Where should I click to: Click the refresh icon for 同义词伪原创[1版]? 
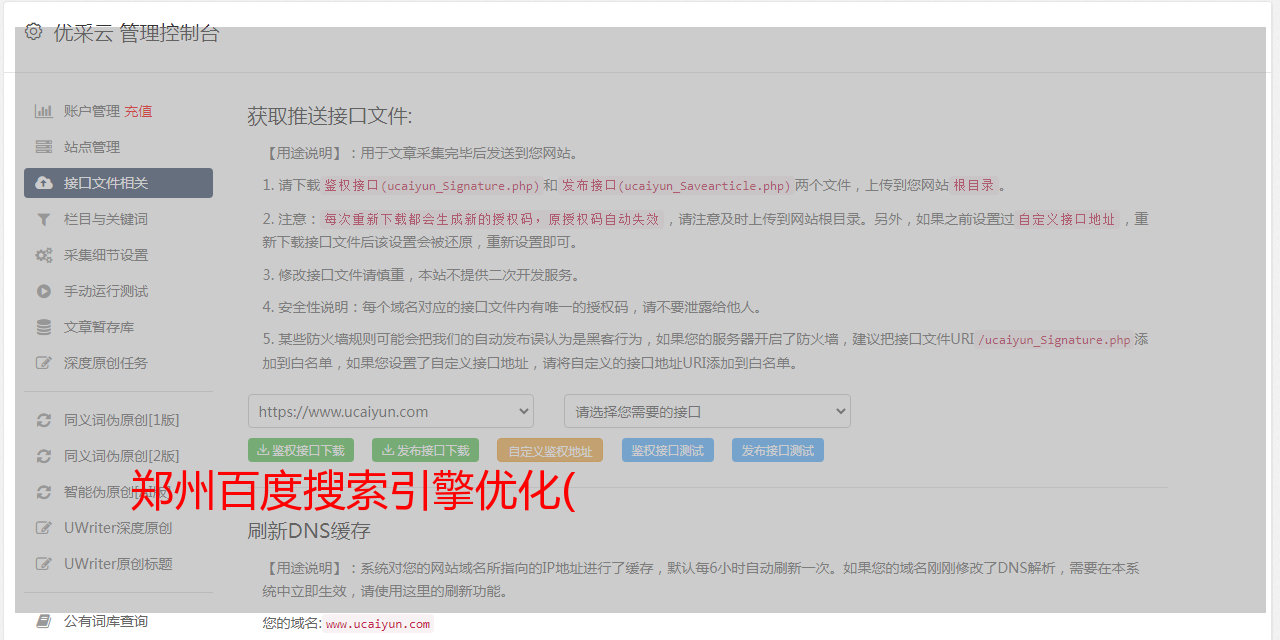[x=44, y=420]
